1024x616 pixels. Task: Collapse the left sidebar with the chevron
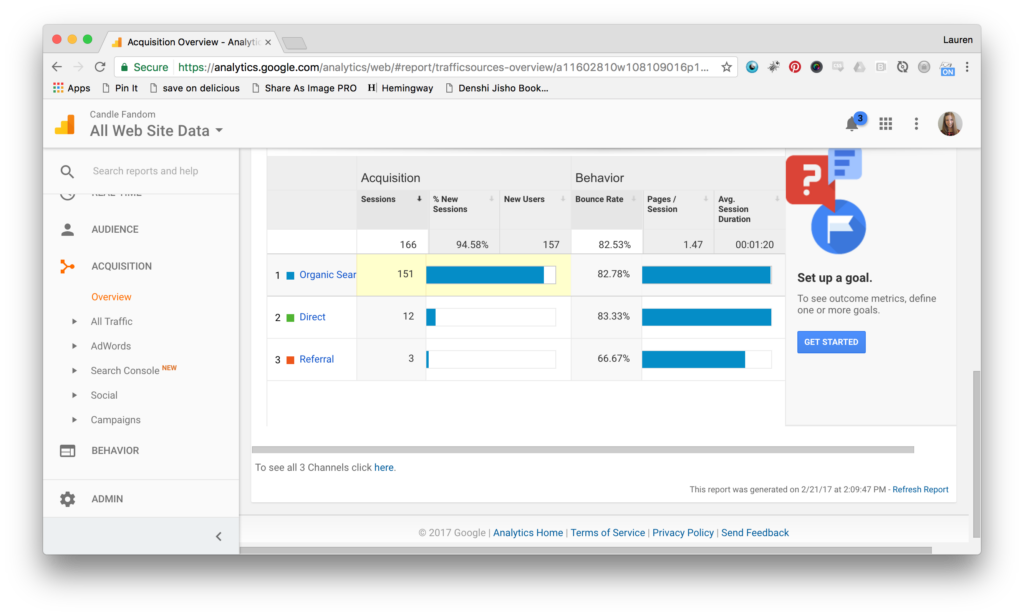click(x=219, y=536)
